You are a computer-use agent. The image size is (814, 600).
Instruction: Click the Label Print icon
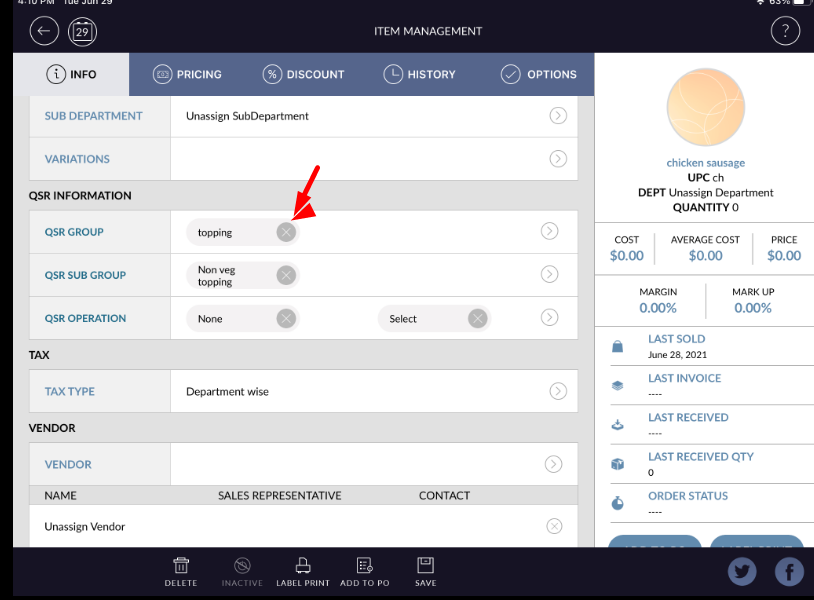coord(303,571)
